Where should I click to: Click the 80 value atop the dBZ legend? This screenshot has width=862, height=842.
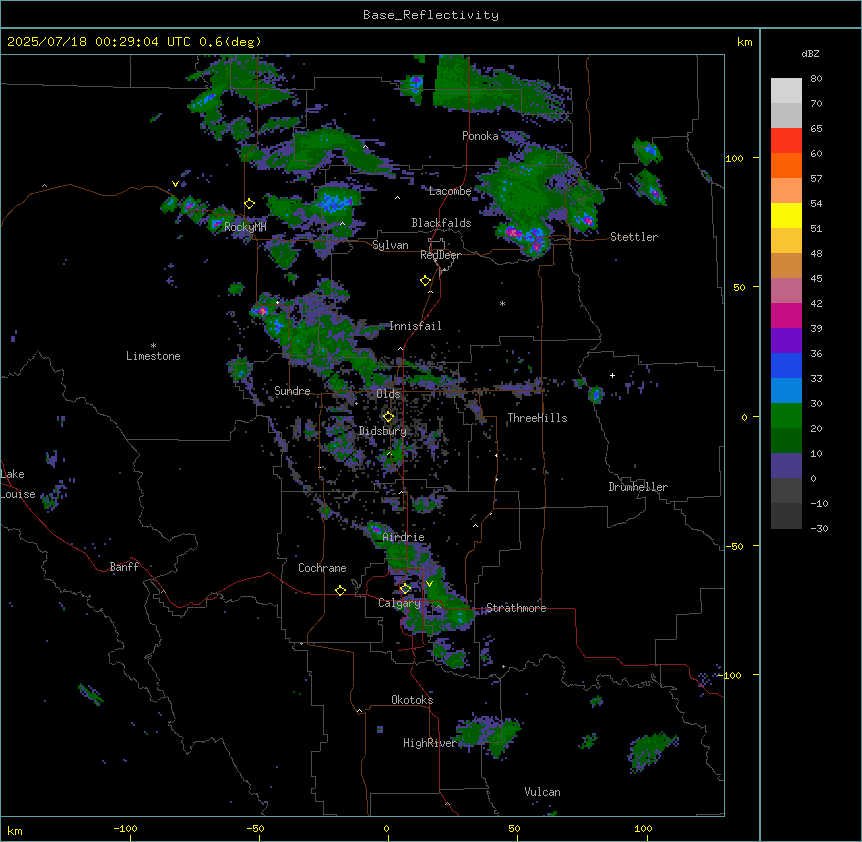tap(816, 79)
